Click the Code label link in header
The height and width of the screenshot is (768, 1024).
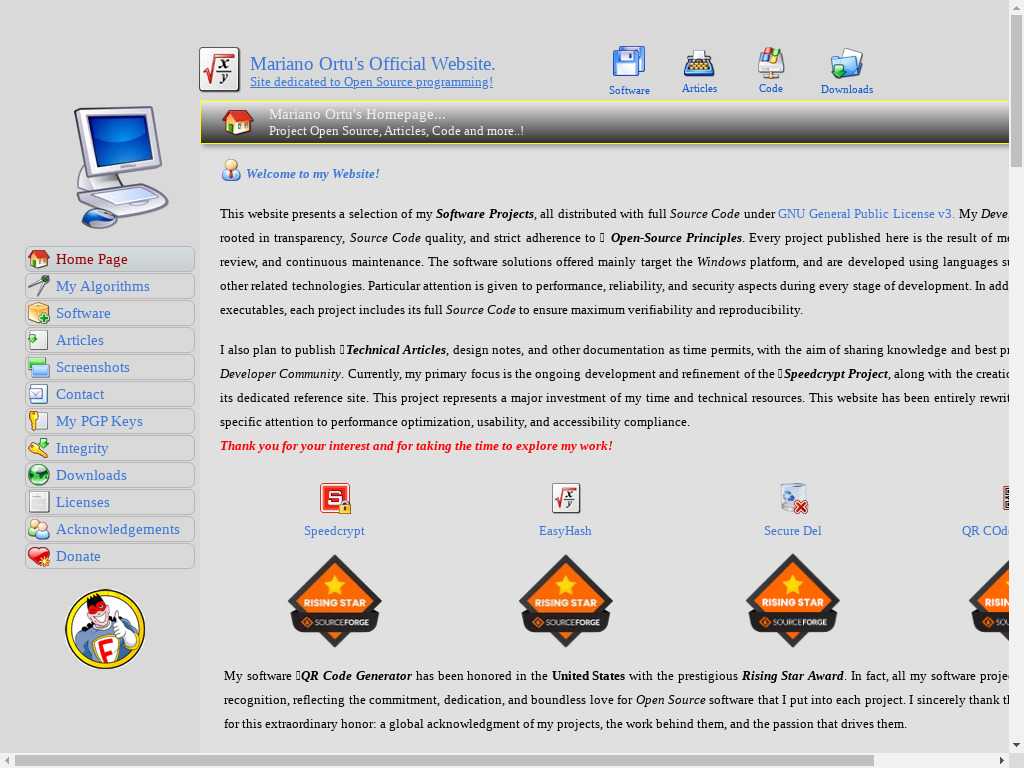pos(771,88)
